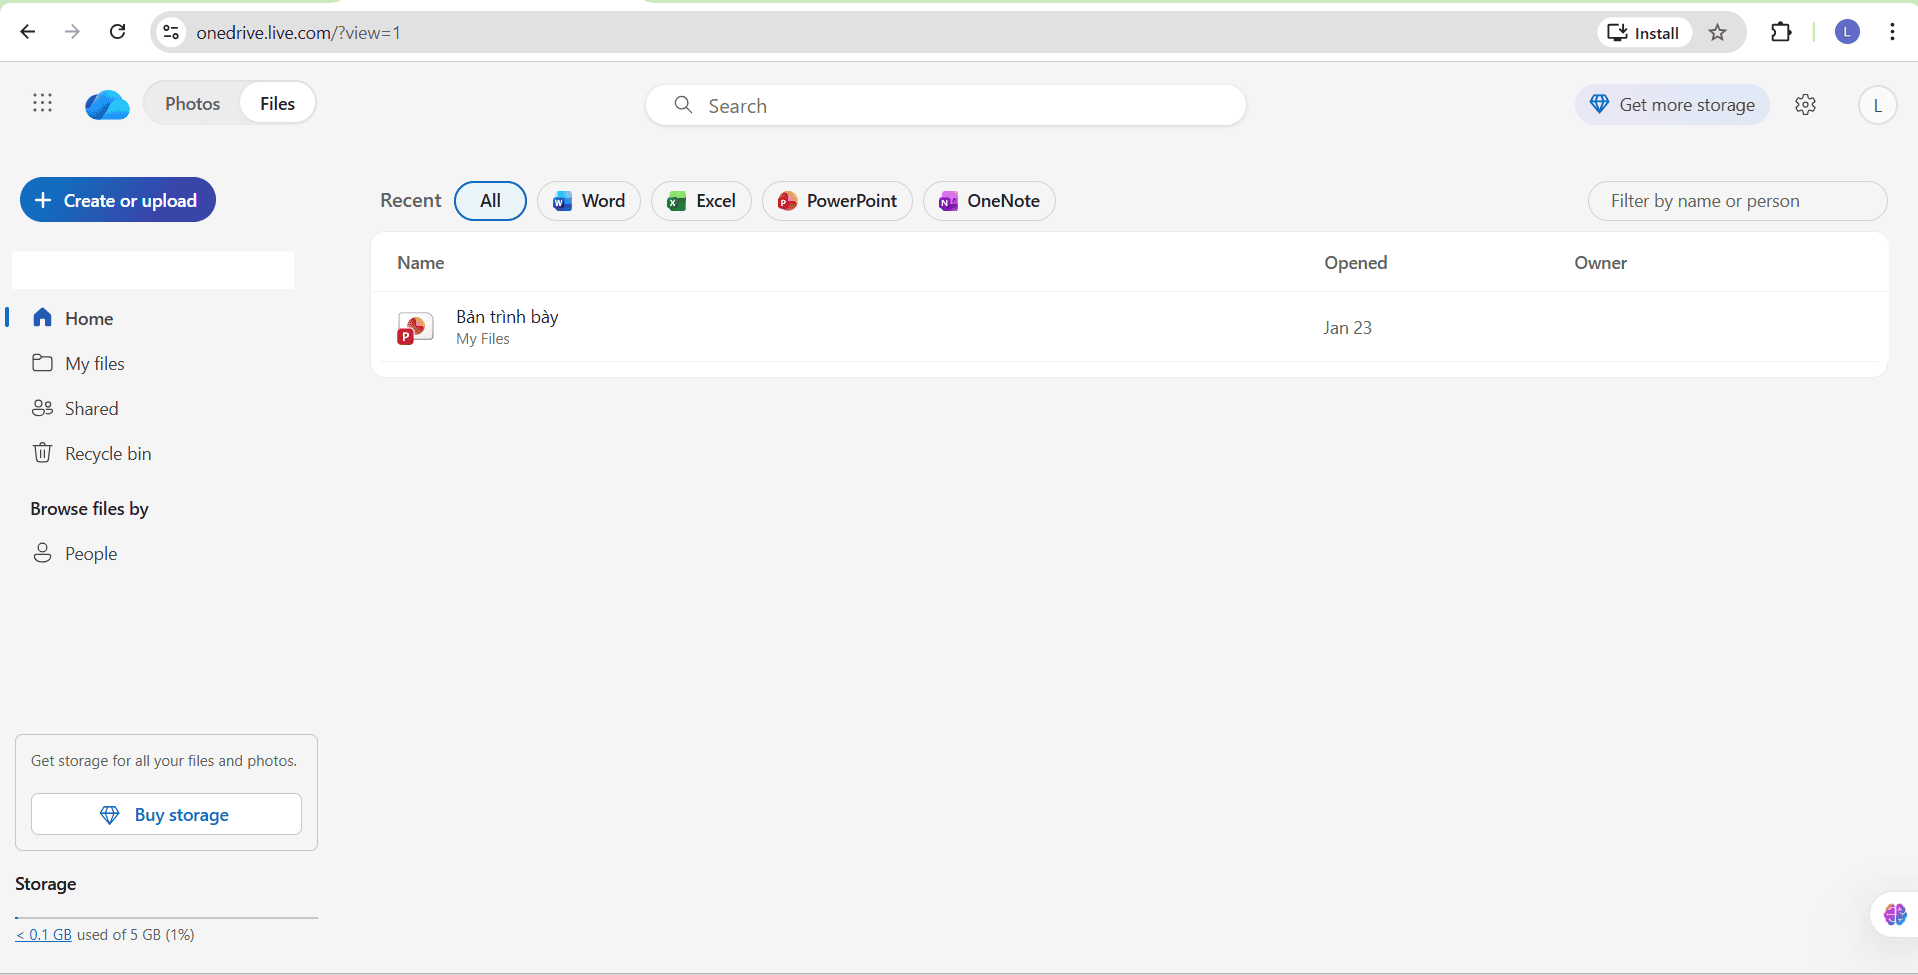Sort by the Name column header
1918x975 pixels.
click(420, 262)
